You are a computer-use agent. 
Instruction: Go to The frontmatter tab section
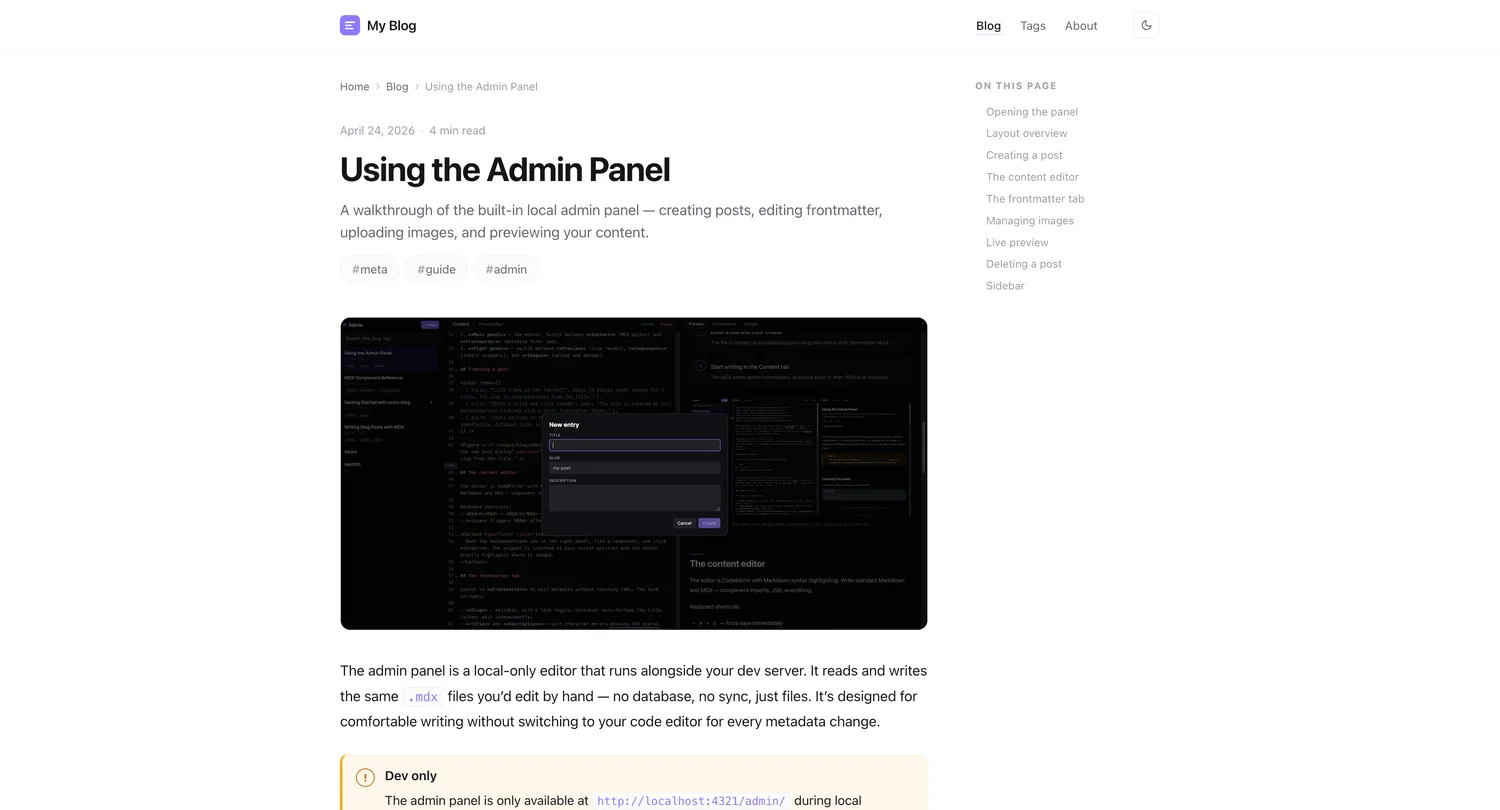click(x=1034, y=199)
